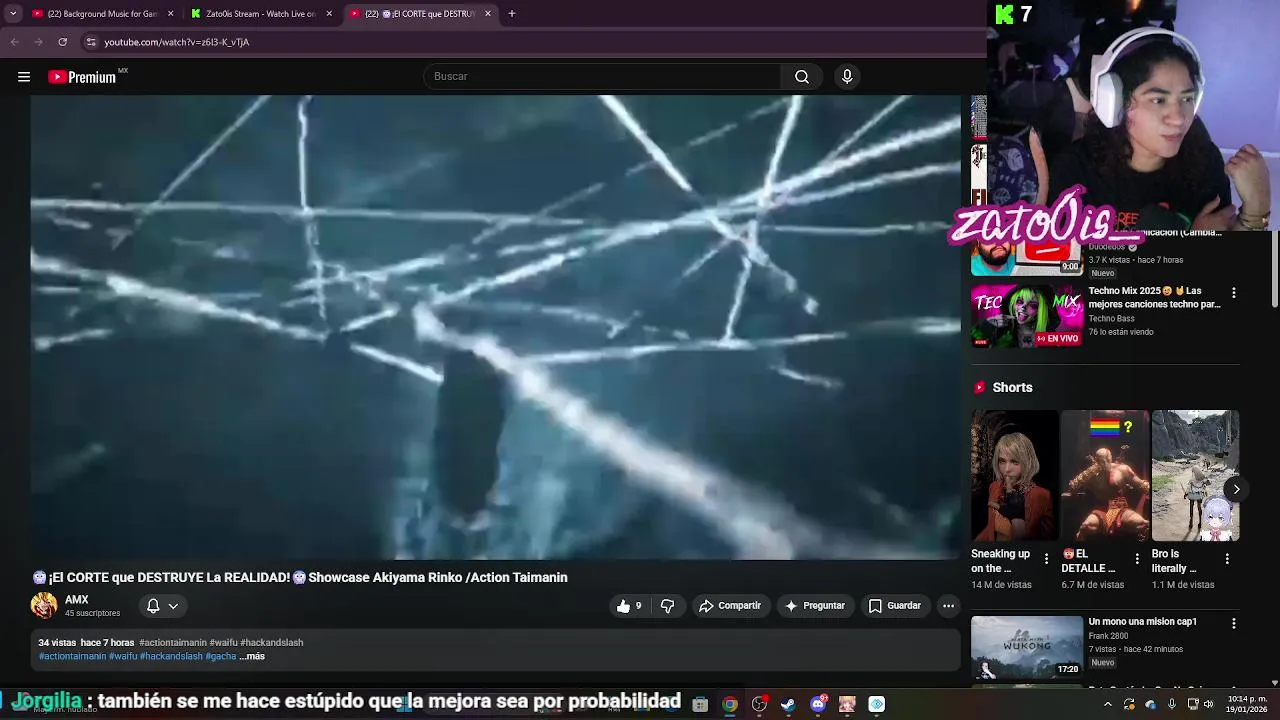The image size is (1280, 720).
Task: Close the El CORTE que DESTRUYE tab
Action: 488,14
